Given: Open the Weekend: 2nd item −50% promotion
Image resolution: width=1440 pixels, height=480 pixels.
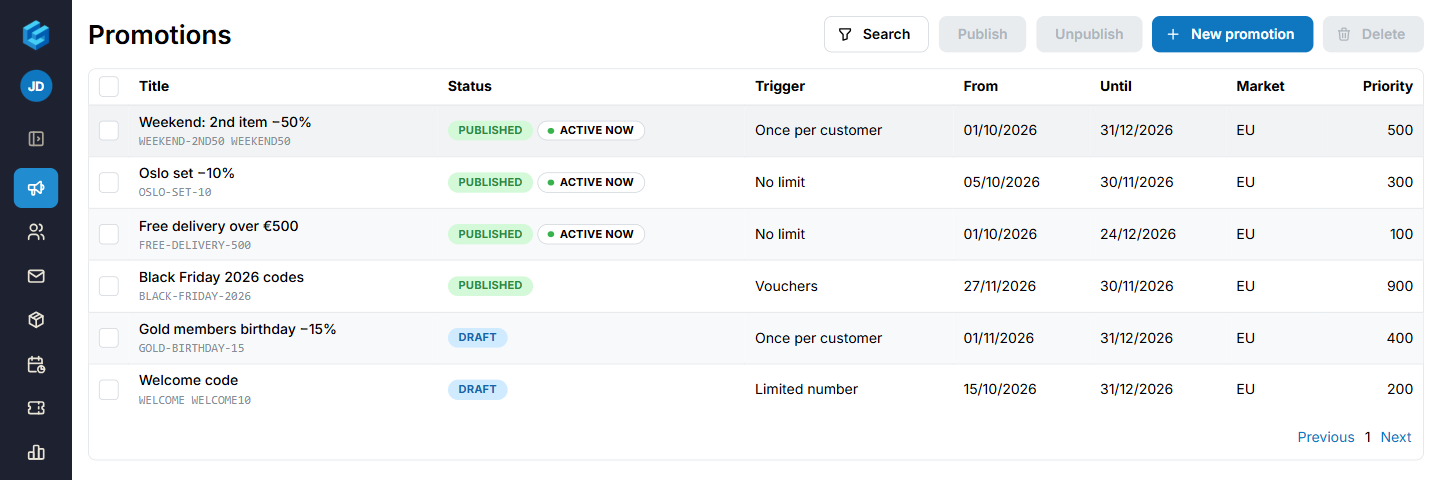Looking at the screenshot, I should coord(225,122).
